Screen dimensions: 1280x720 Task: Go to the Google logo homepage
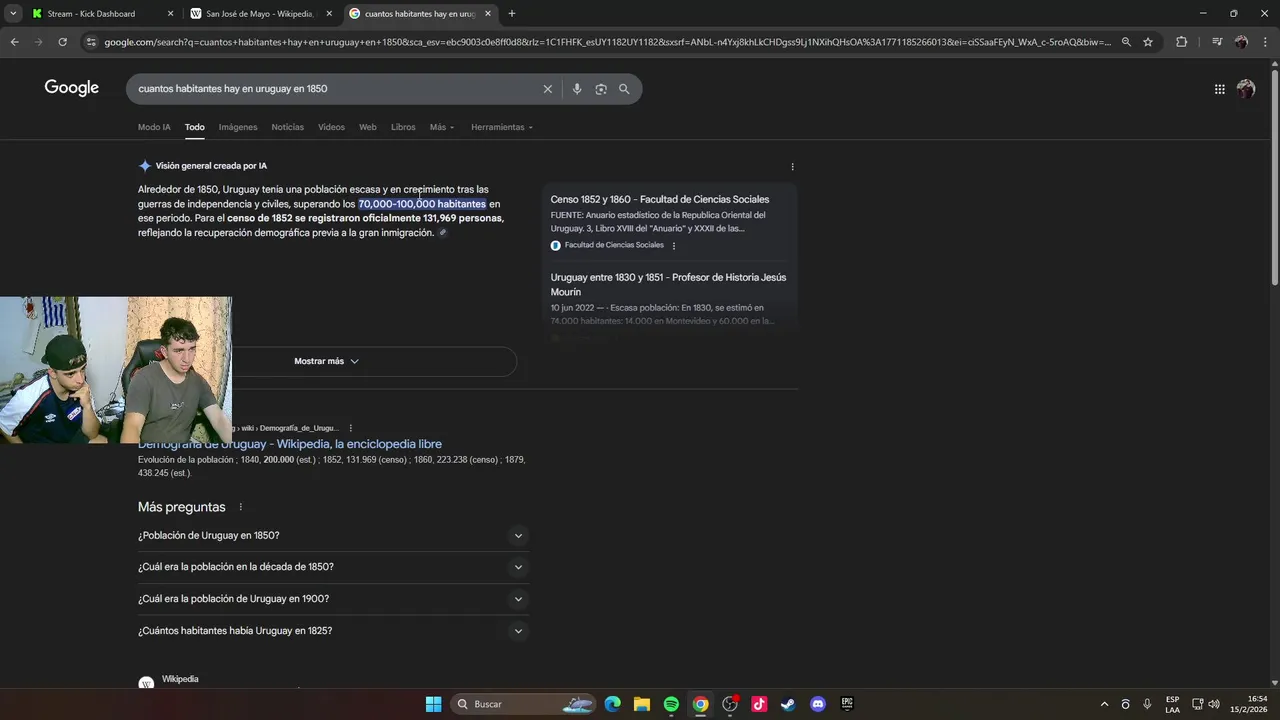[72, 88]
